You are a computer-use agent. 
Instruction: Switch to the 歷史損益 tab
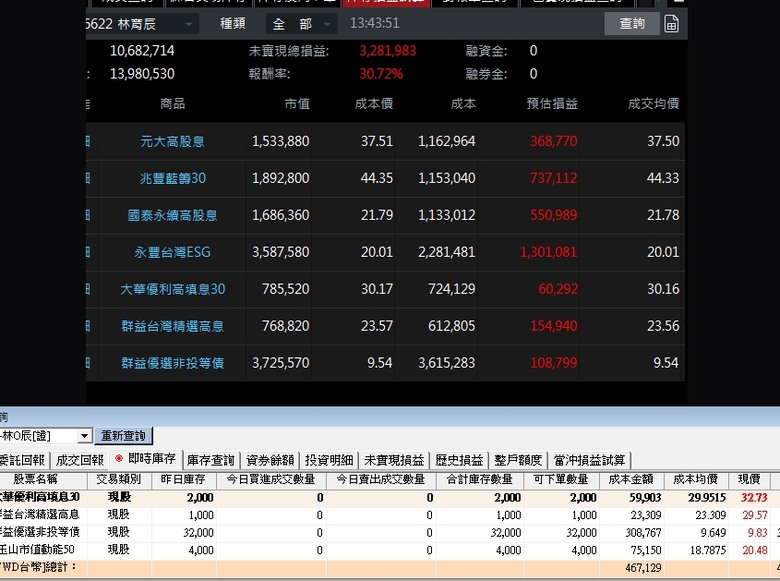(459, 460)
